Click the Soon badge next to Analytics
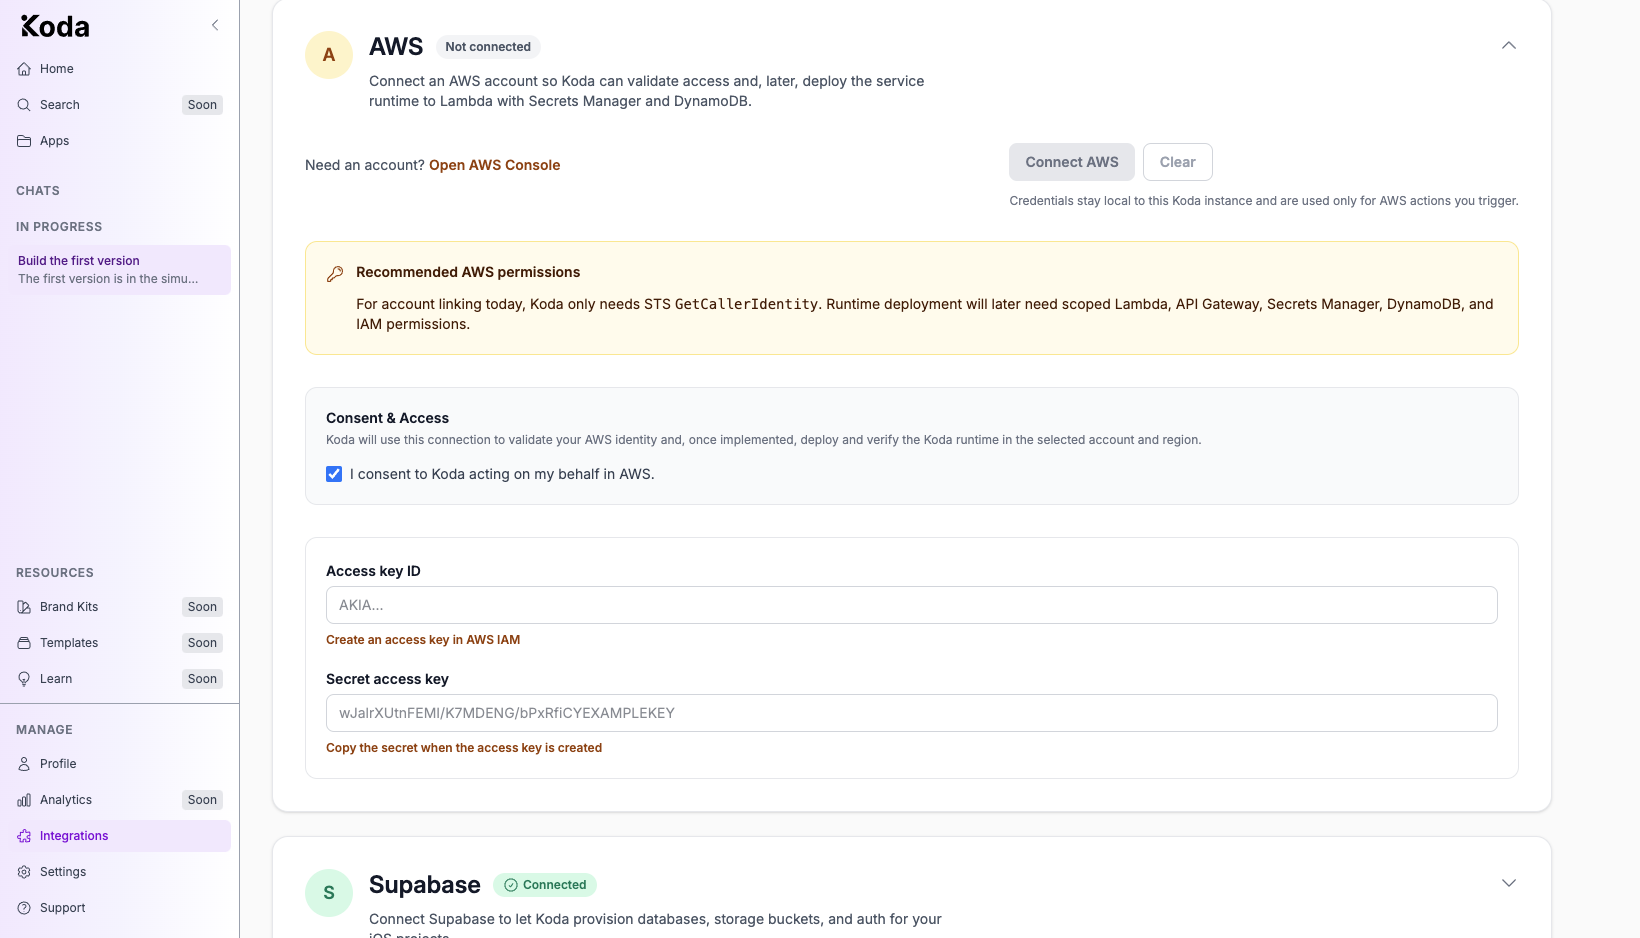The width and height of the screenshot is (1640, 938). coord(202,800)
